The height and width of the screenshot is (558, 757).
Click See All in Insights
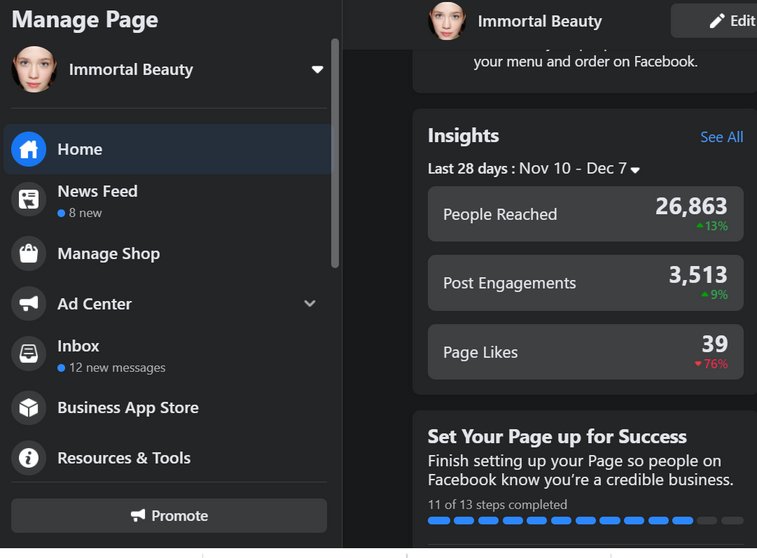(x=722, y=137)
